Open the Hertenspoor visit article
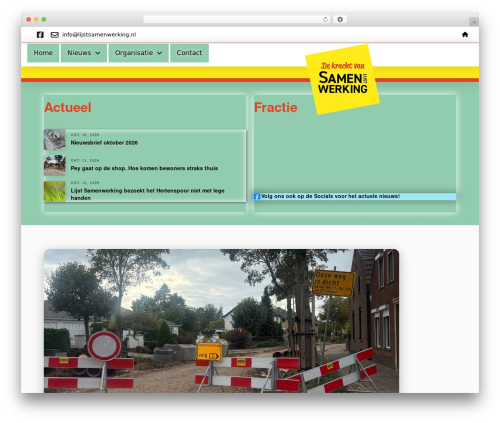 click(x=147, y=194)
